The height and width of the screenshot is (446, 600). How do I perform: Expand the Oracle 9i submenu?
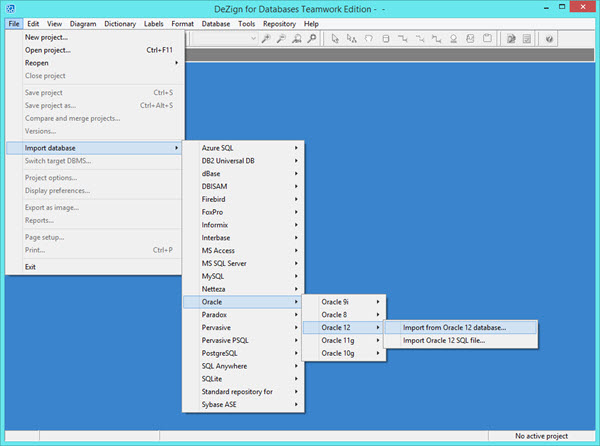pos(344,302)
